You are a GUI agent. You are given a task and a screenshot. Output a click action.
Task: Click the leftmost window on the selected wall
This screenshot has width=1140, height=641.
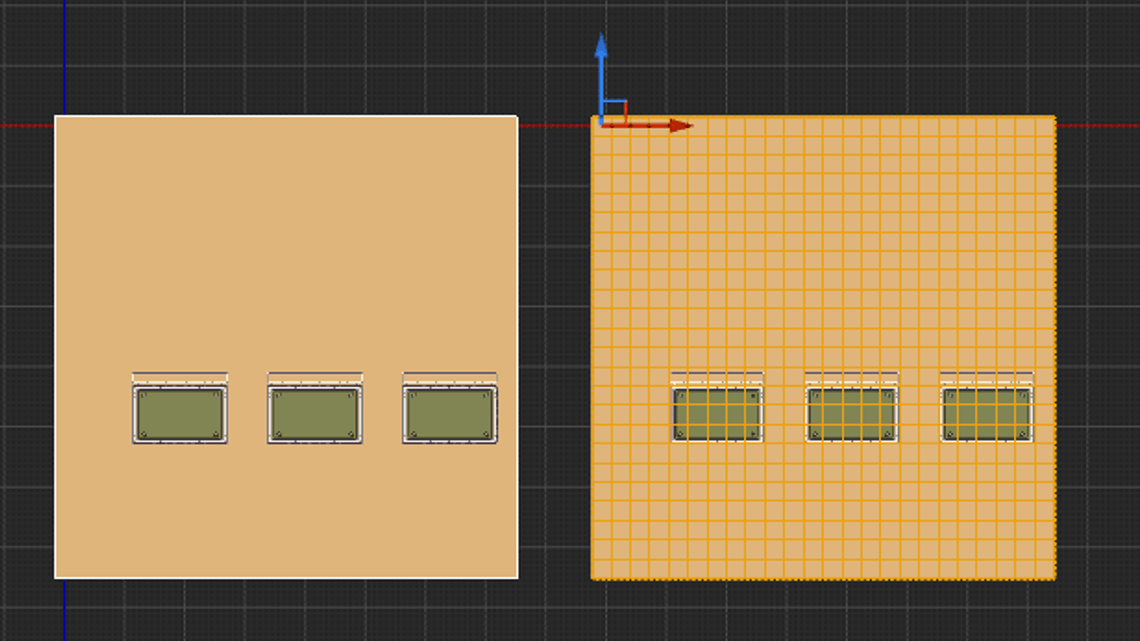tap(719, 412)
